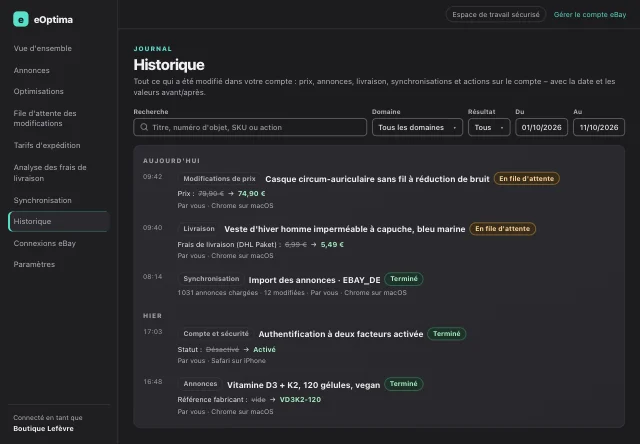Open the Domaine dropdown
Image resolution: width=640 pixels, height=444 pixels.
coord(417,127)
